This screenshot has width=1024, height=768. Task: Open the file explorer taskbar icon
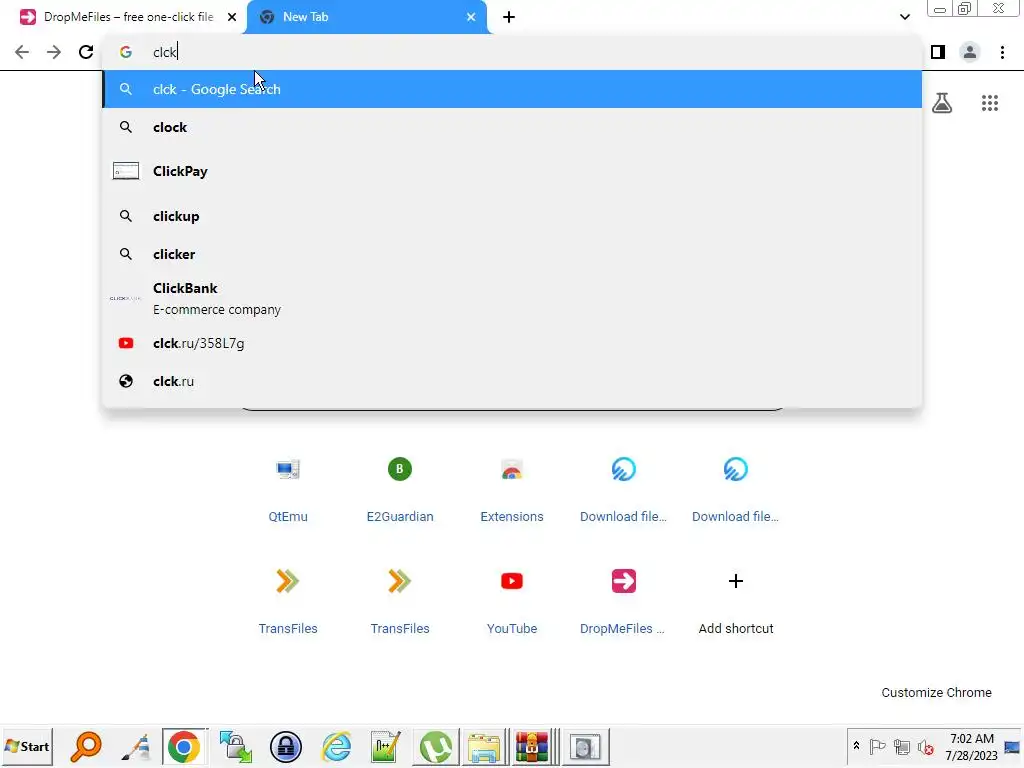tap(484, 747)
